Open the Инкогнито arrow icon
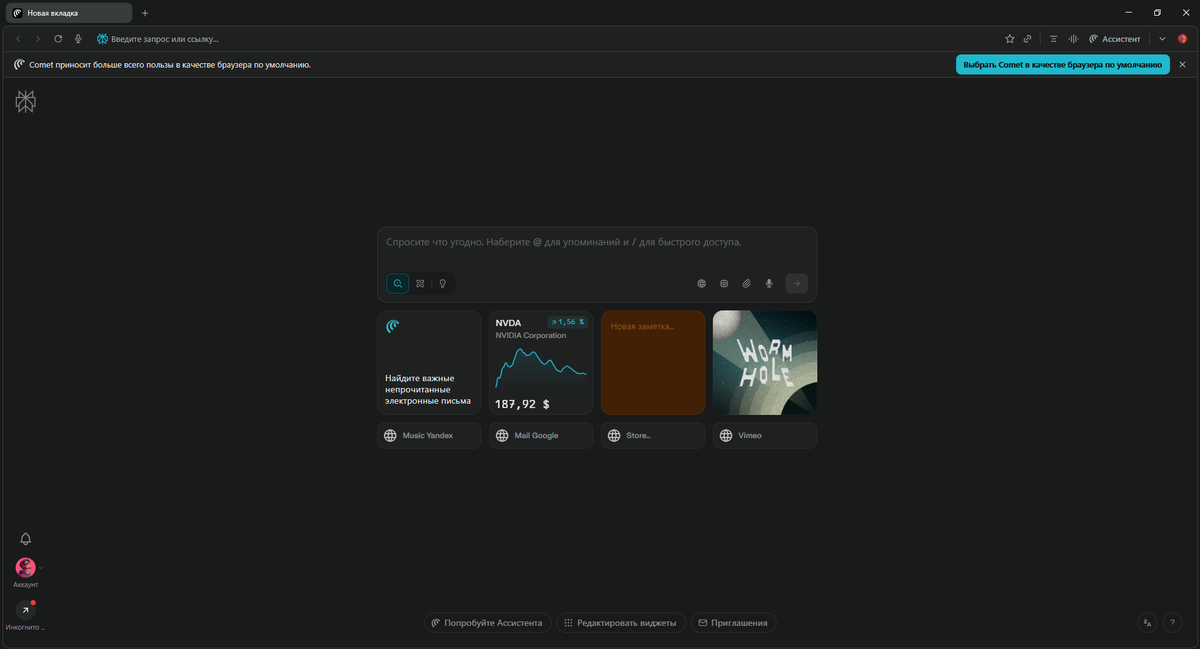1200x649 pixels. 26,610
